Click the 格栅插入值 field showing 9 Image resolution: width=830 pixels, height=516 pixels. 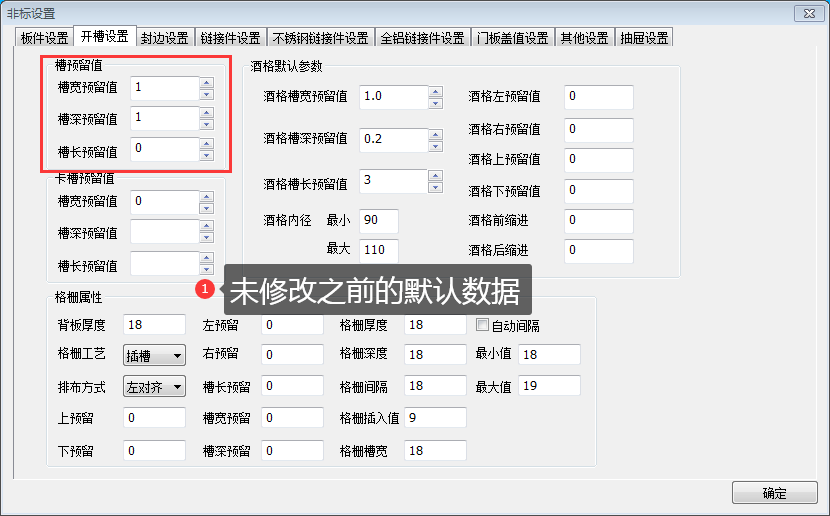click(435, 418)
